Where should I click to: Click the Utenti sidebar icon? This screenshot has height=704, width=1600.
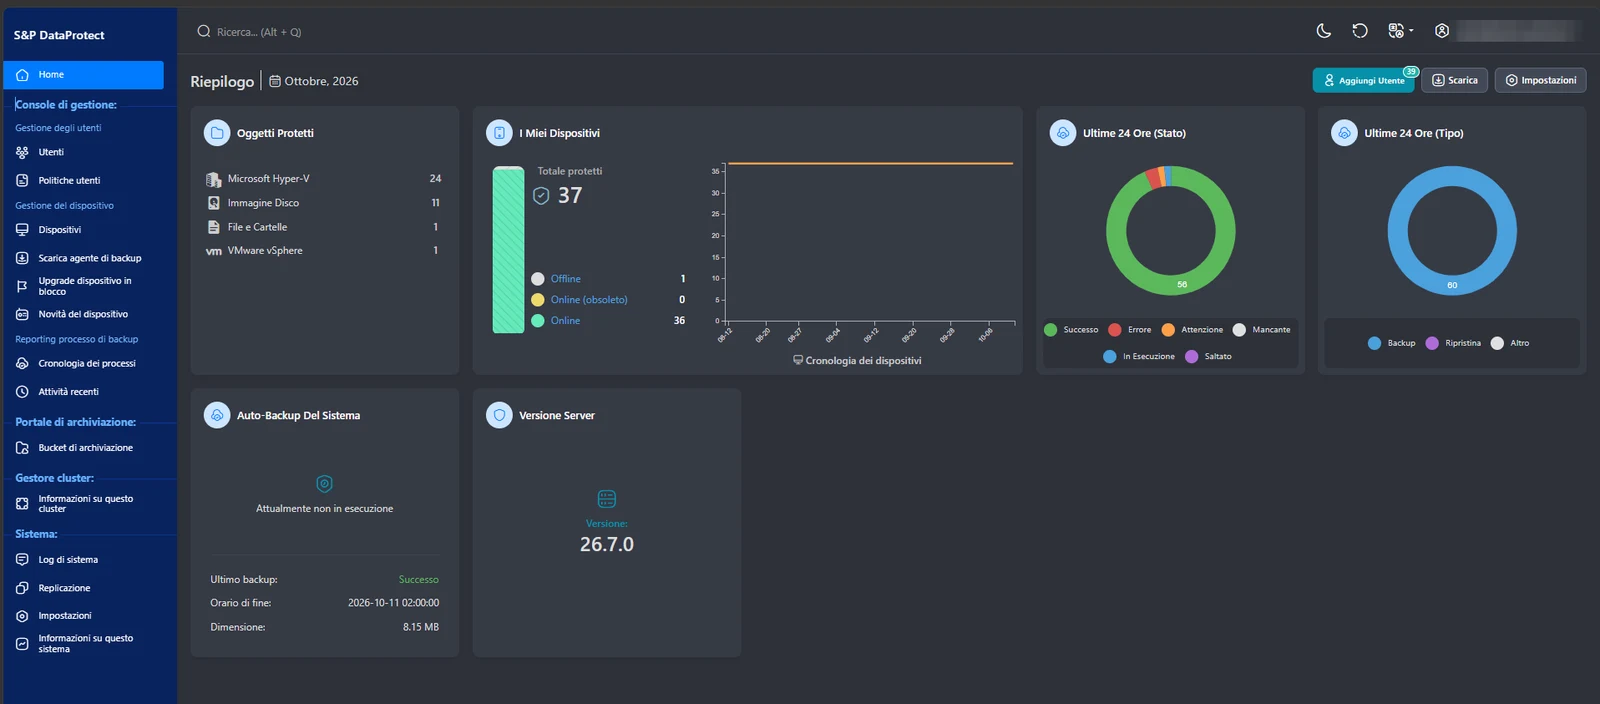point(22,152)
